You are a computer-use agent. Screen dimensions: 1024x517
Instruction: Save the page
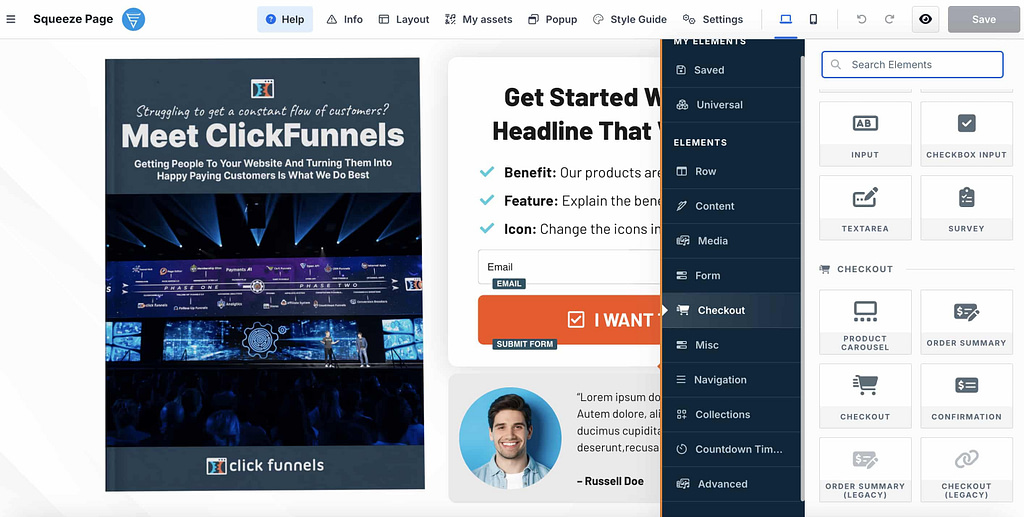click(984, 20)
